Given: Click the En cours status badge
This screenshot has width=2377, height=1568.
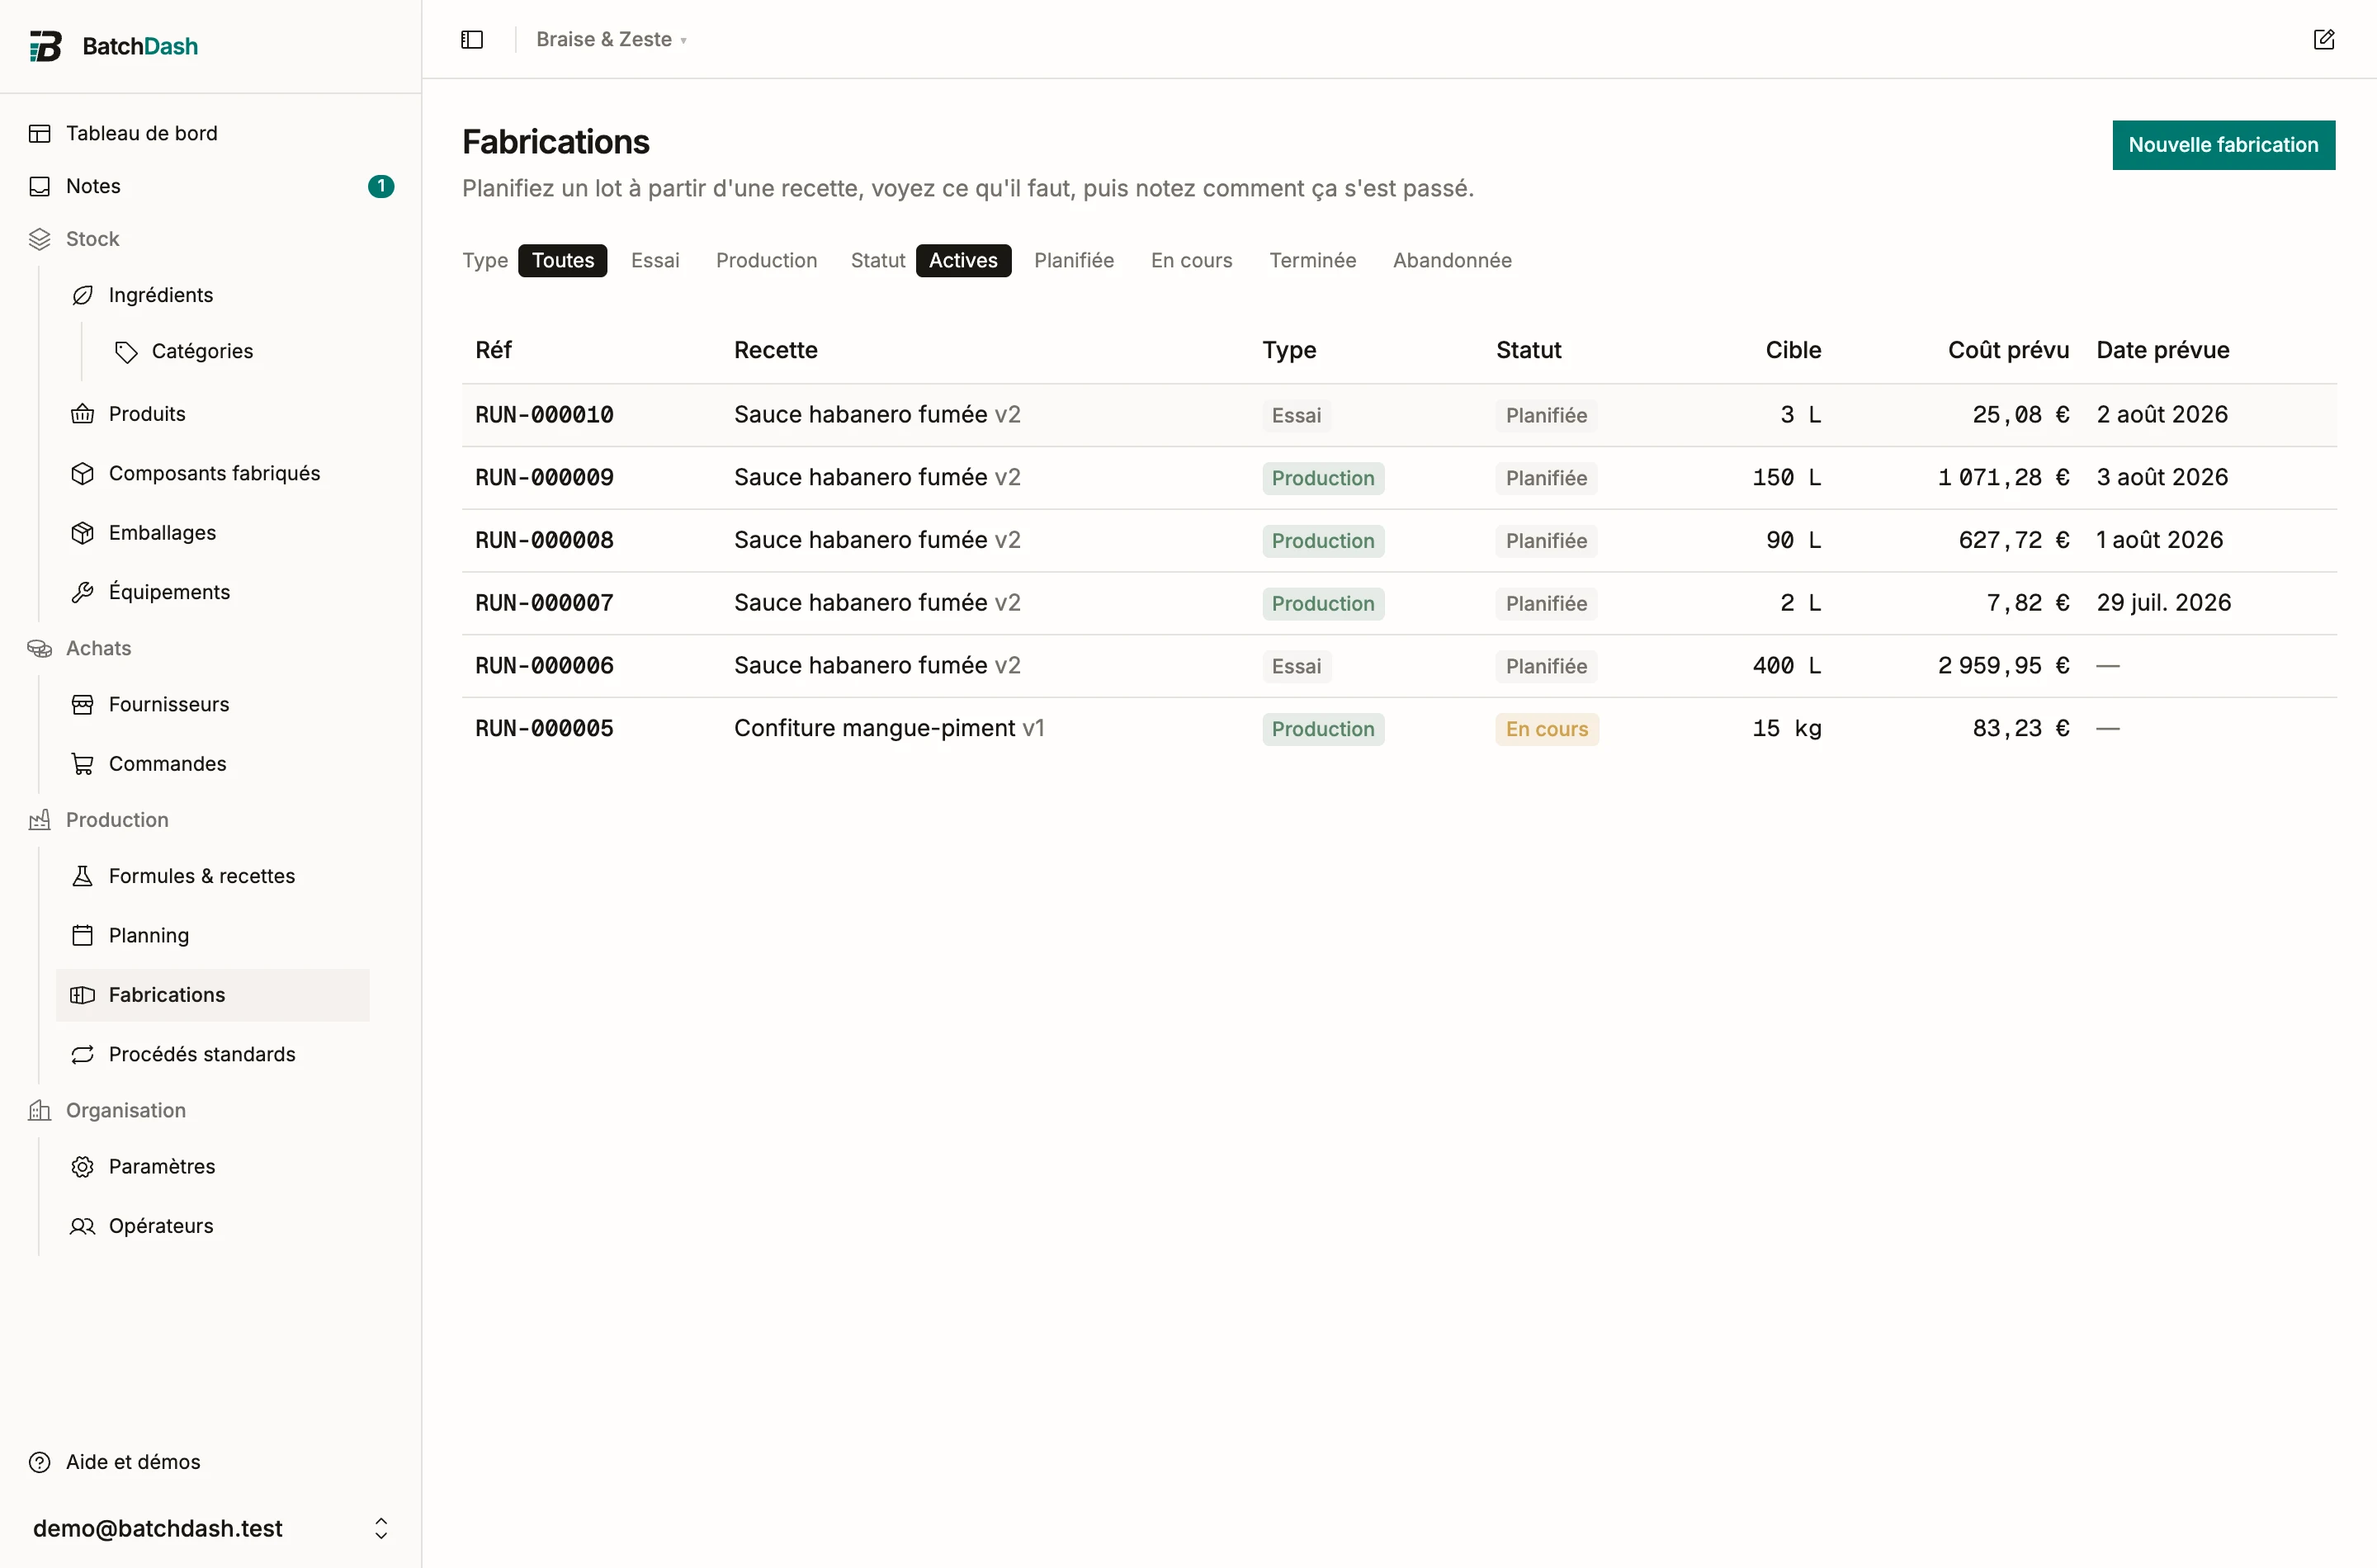Looking at the screenshot, I should point(1546,729).
